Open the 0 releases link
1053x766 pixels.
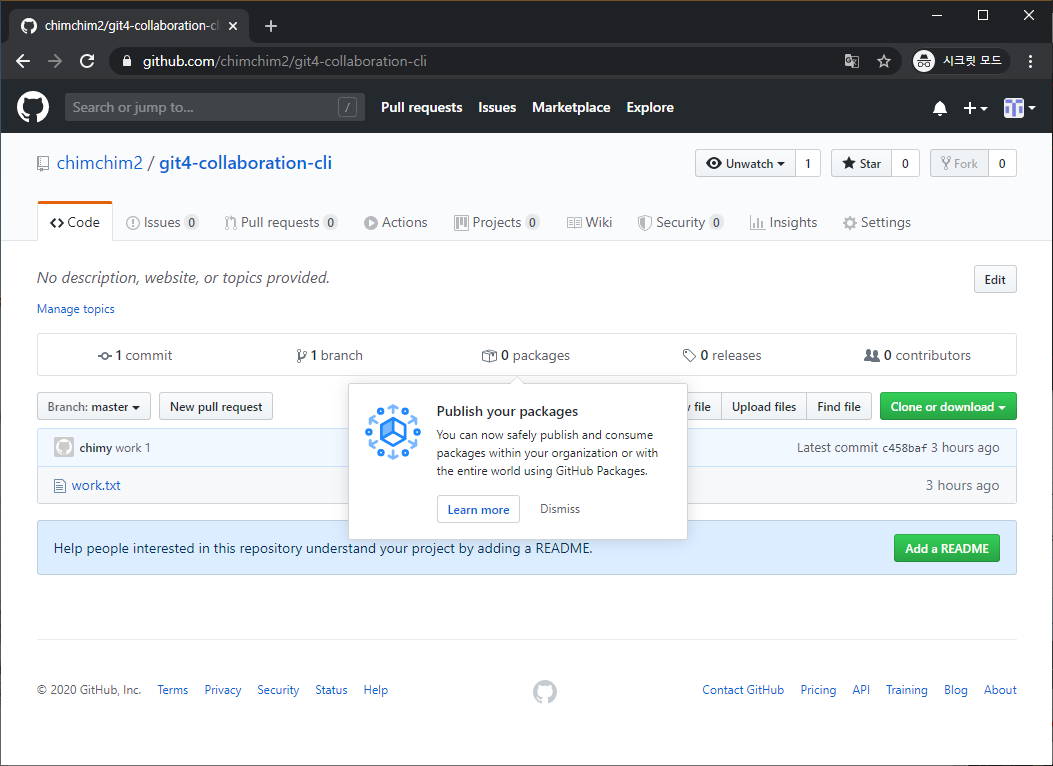tap(722, 355)
